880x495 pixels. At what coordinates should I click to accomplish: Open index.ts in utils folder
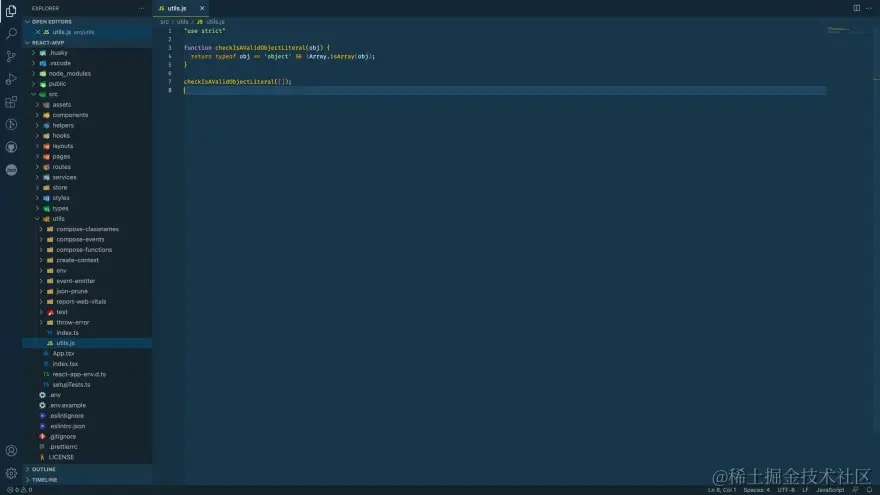point(87,333)
